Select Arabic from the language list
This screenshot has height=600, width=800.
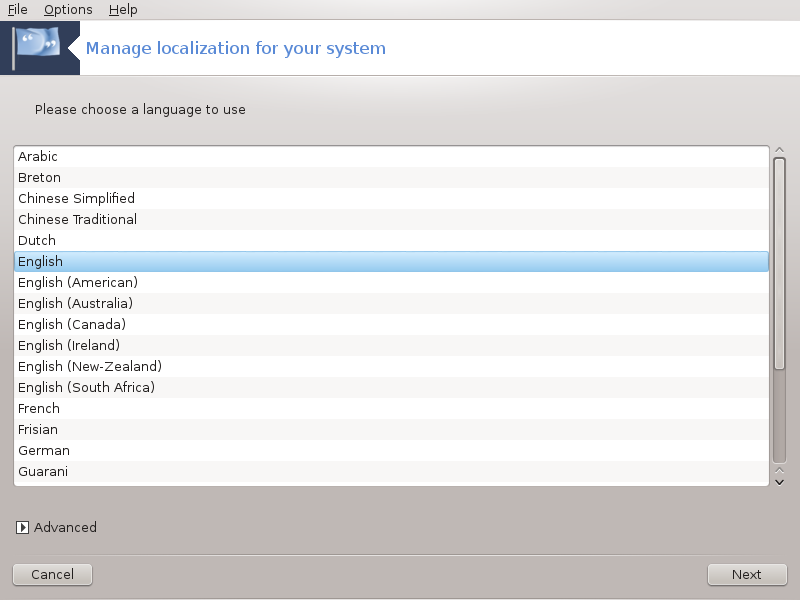[391, 157]
